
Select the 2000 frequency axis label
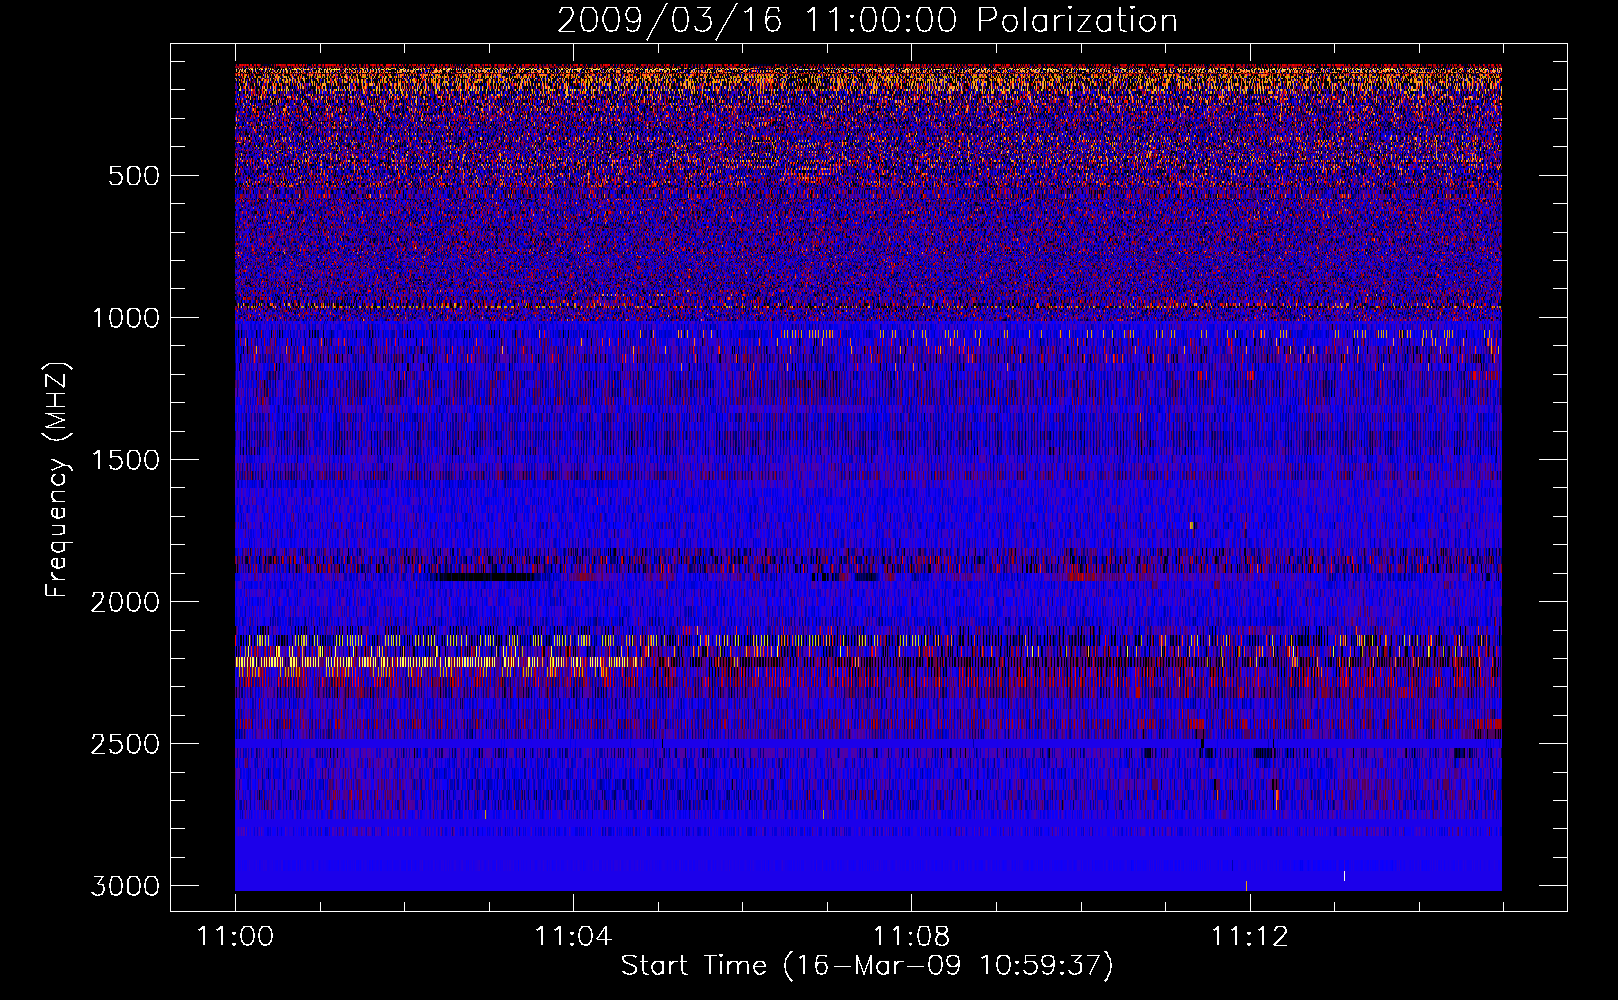[125, 602]
